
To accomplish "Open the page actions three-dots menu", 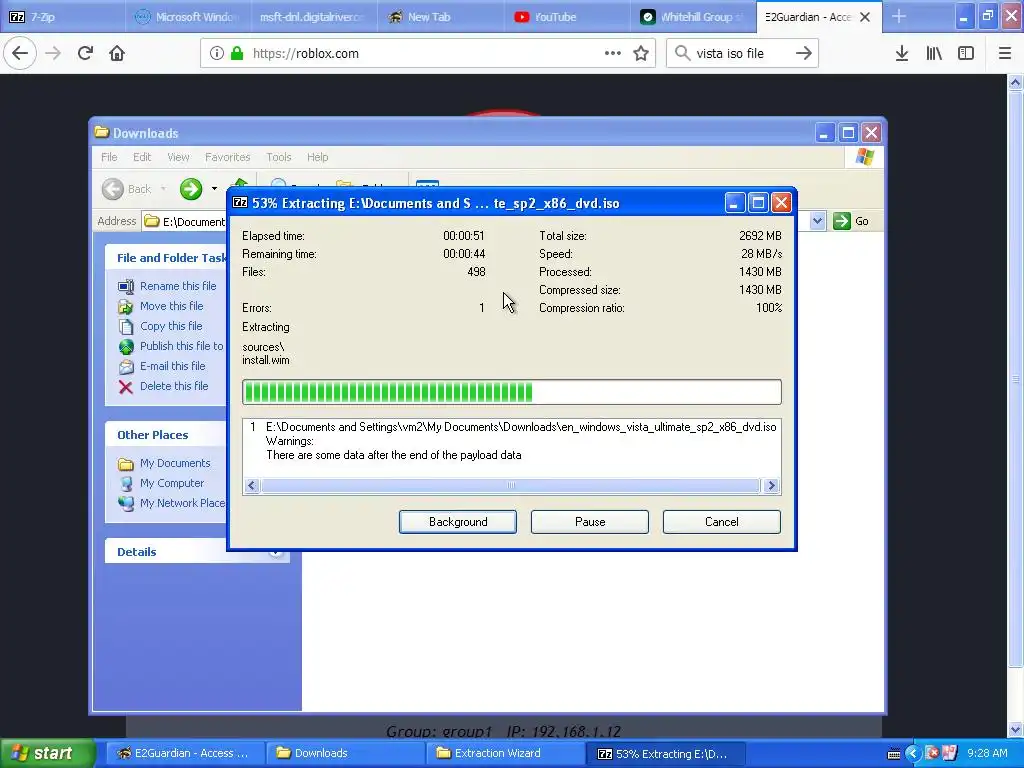I will [613, 53].
